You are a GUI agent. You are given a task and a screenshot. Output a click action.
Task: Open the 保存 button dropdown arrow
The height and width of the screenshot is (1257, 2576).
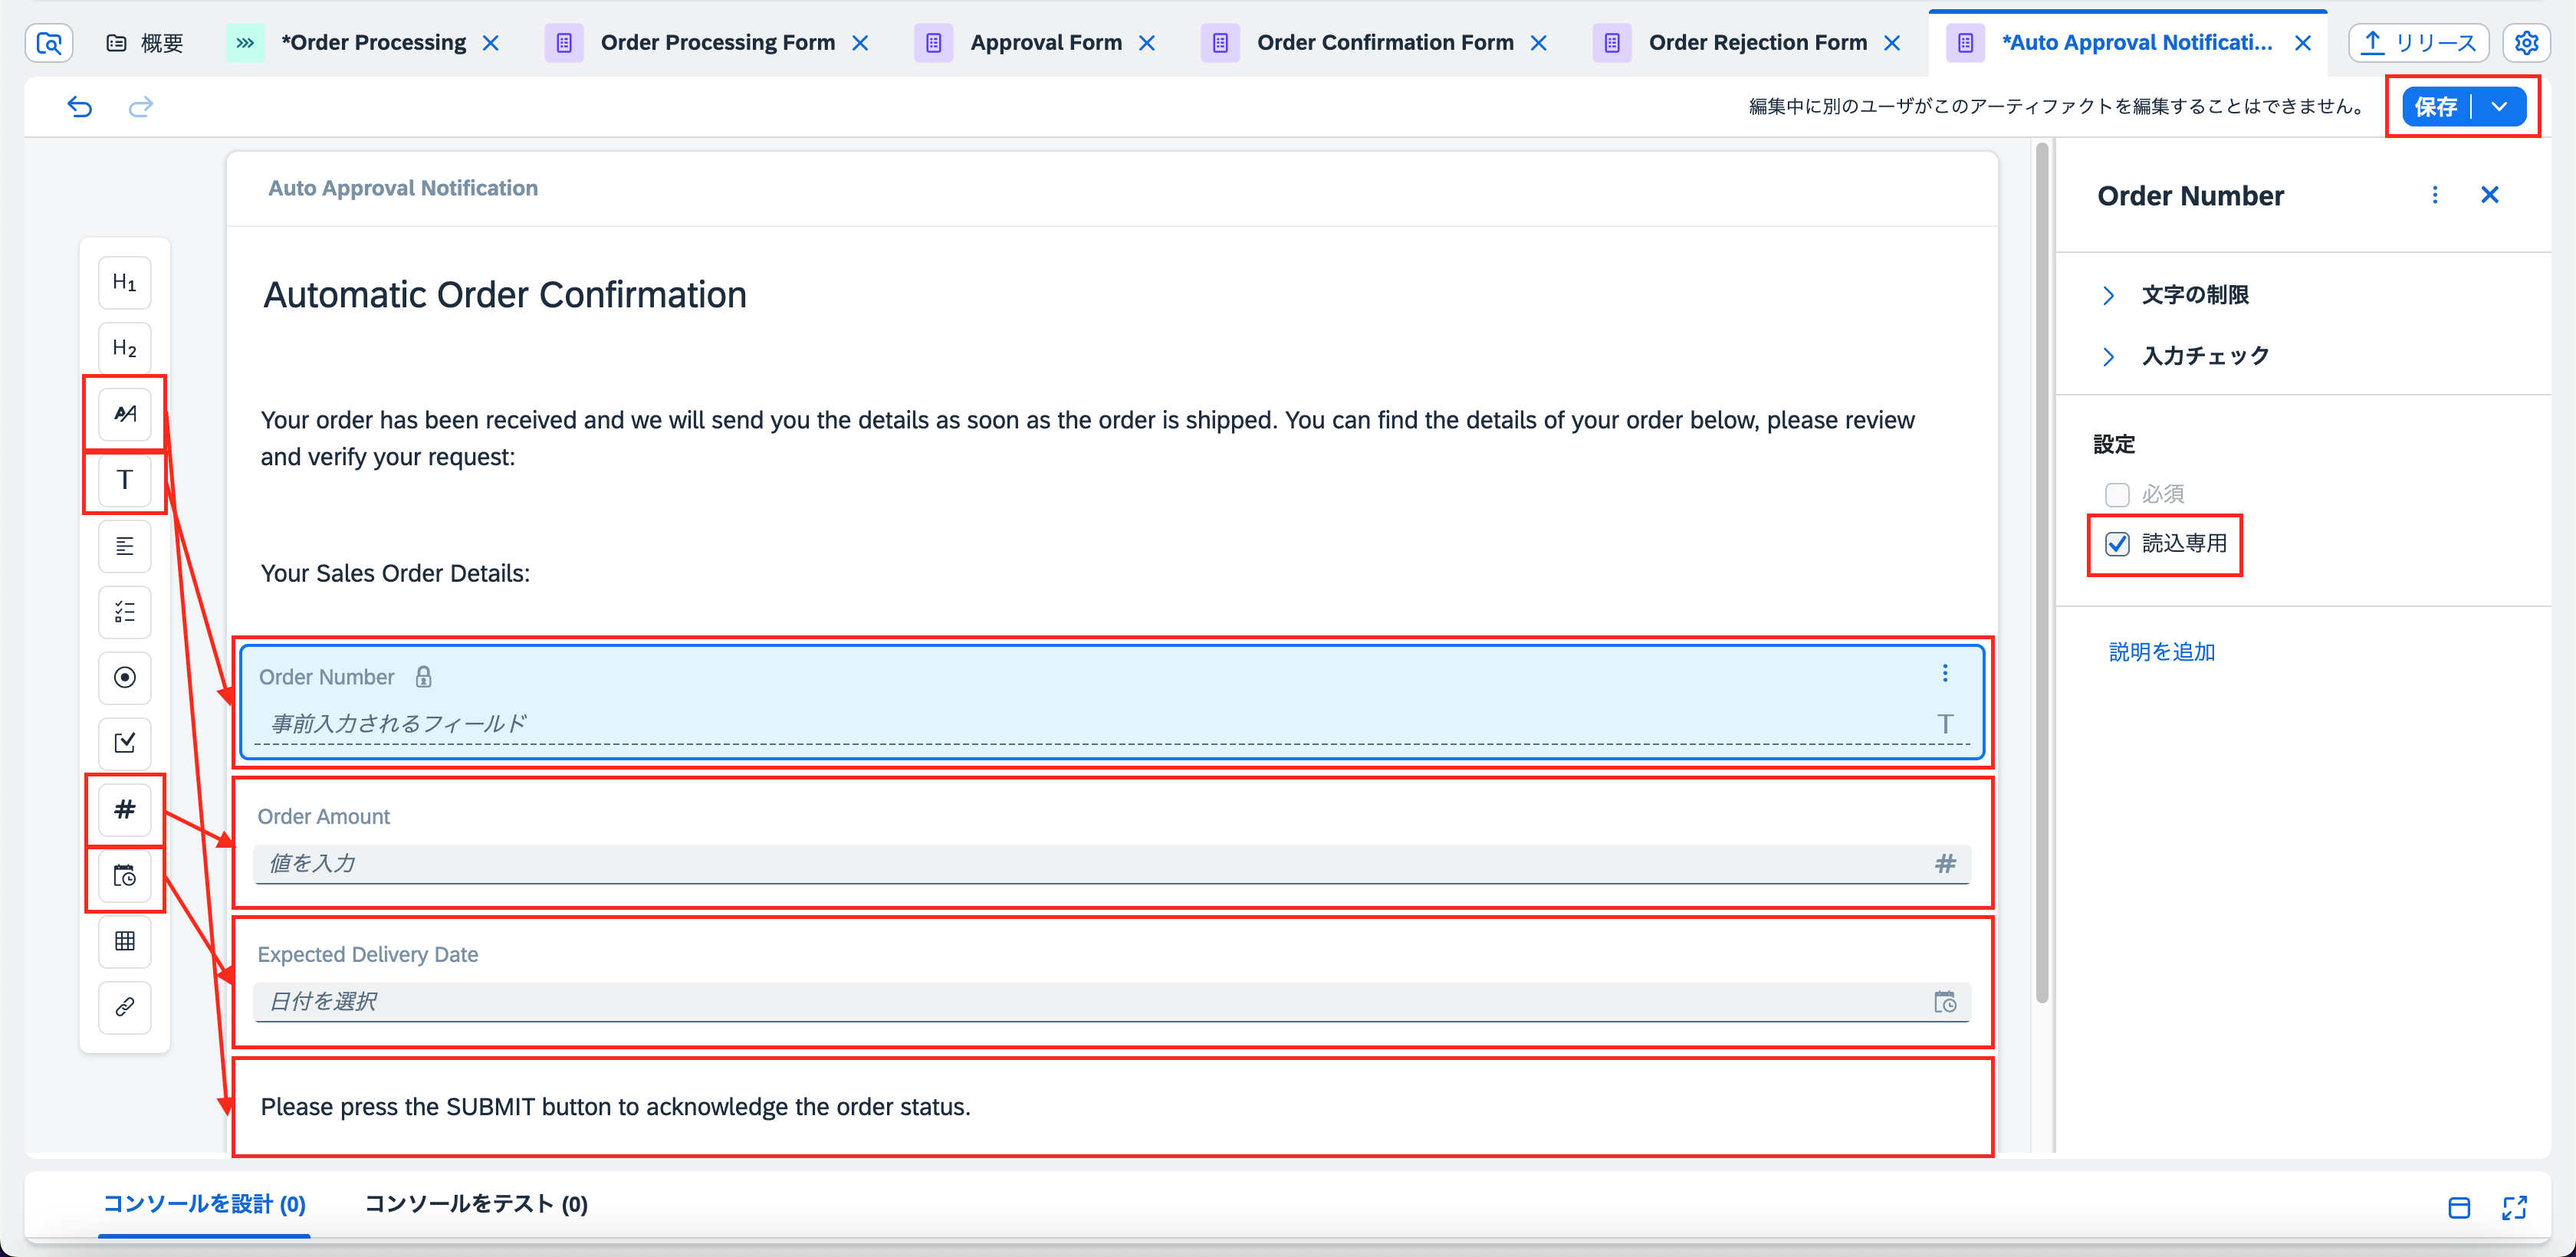(2499, 106)
